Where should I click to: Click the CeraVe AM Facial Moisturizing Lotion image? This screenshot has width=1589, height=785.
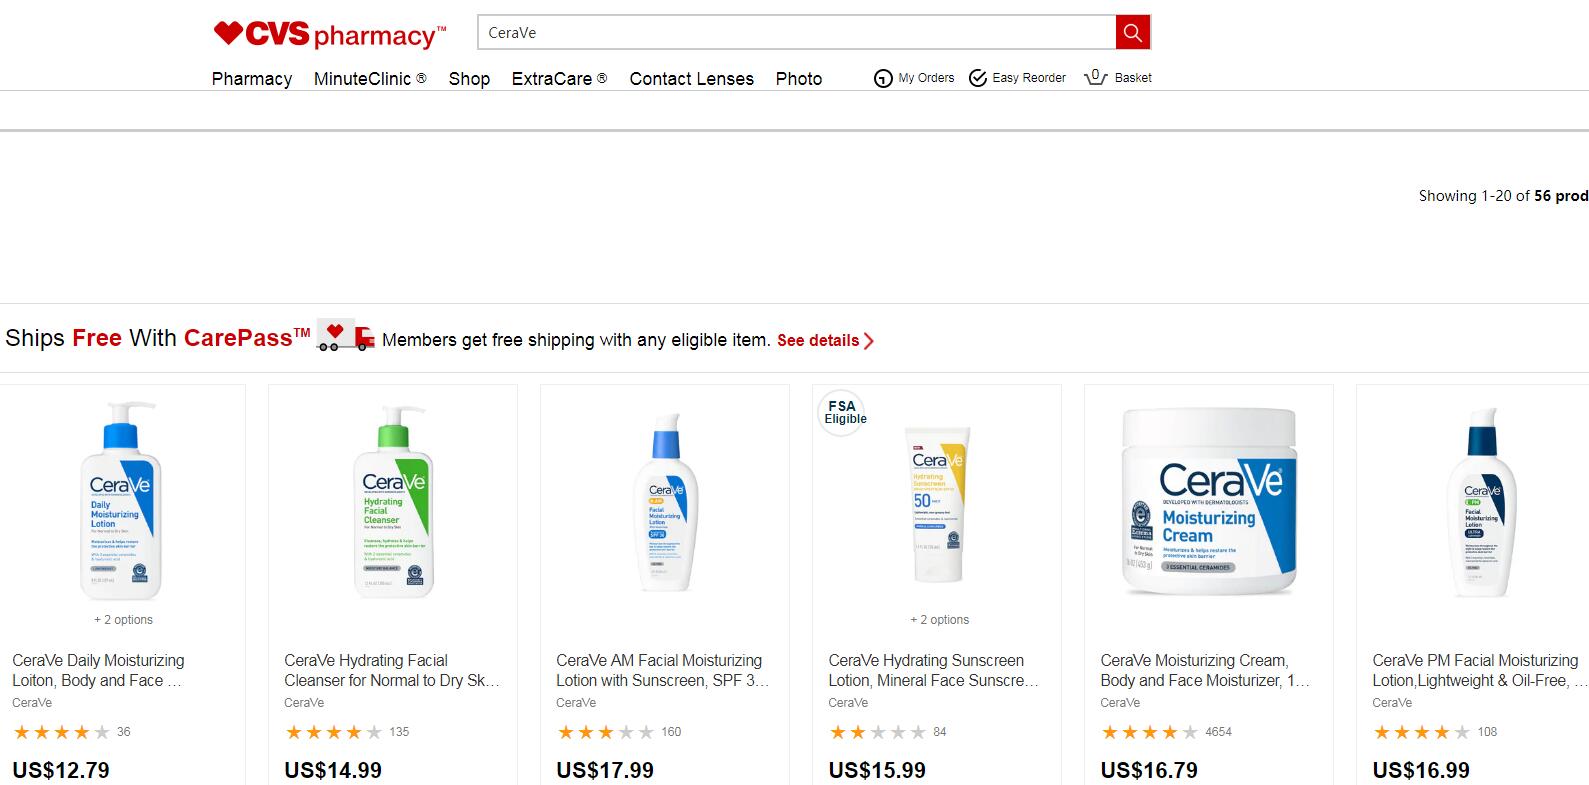(x=665, y=505)
